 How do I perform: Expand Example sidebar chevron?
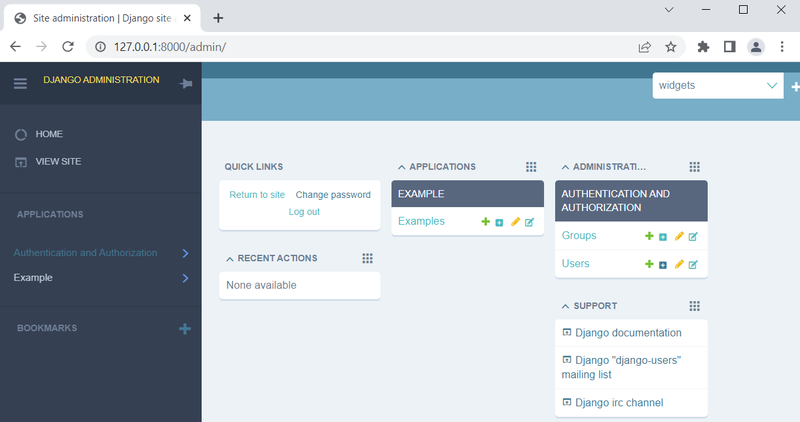coord(186,278)
